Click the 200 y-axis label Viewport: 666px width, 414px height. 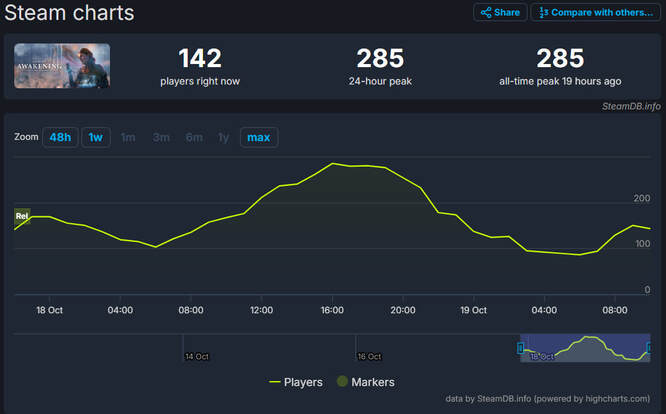pos(641,198)
